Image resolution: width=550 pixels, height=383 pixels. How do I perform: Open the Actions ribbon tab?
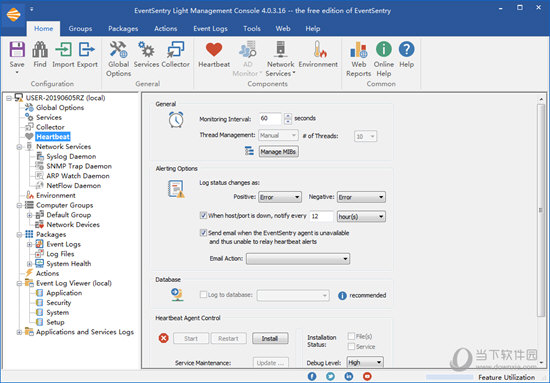[166, 29]
